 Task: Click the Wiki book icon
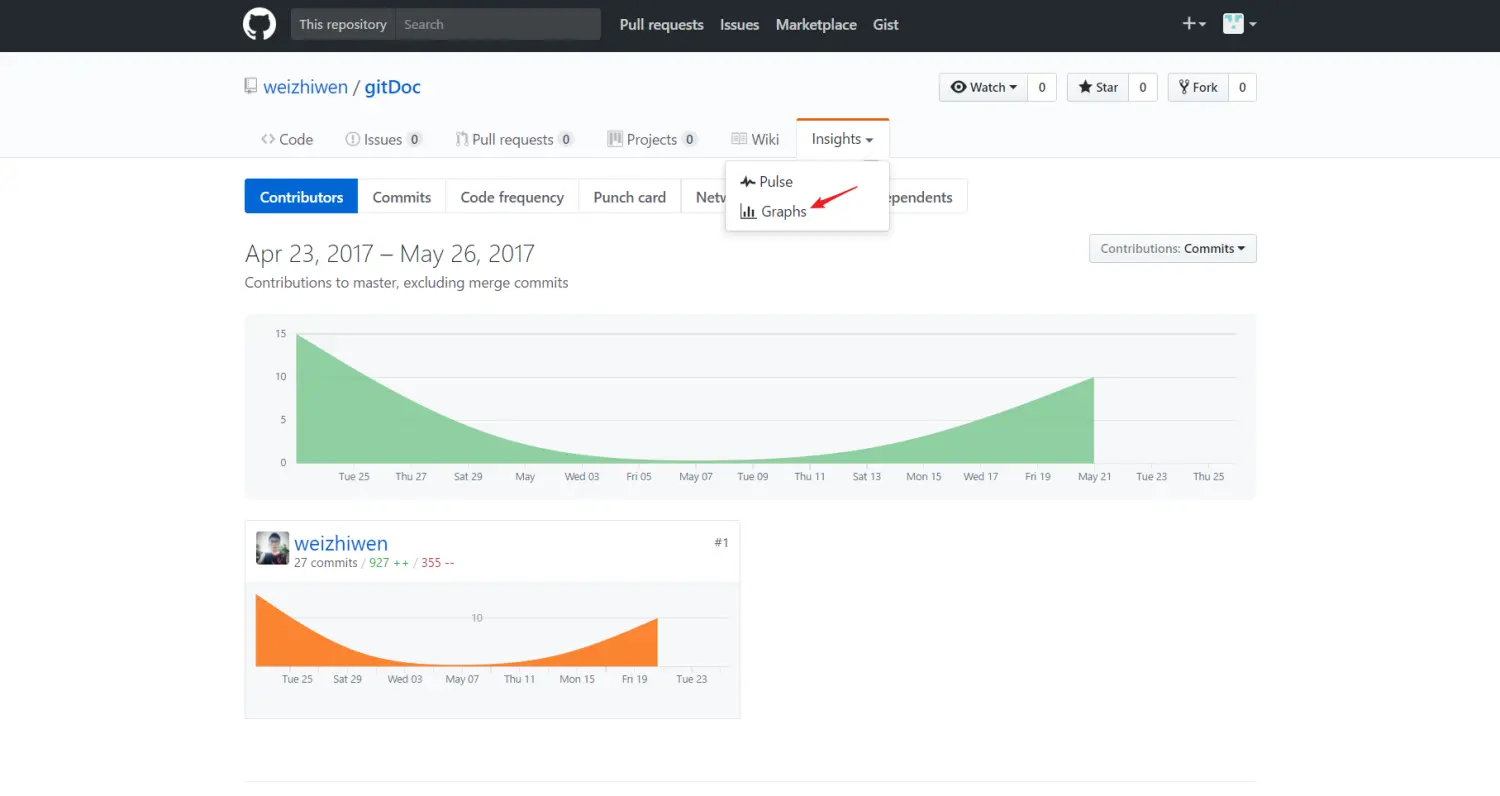tap(739, 139)
